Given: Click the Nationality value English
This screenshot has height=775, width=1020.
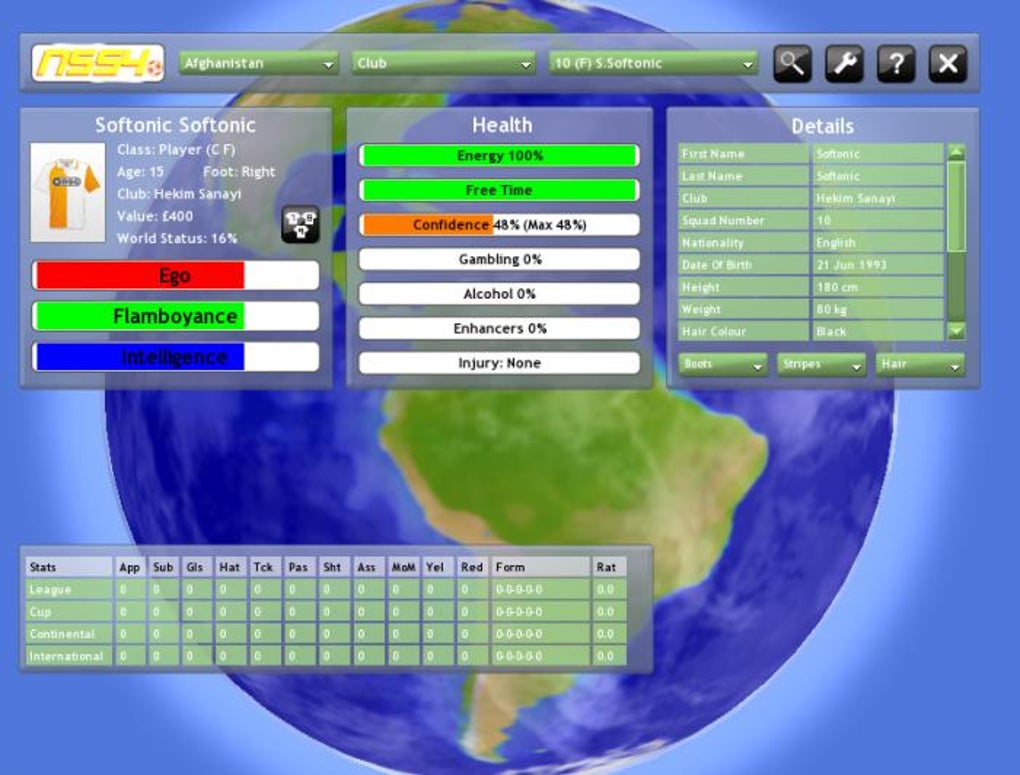Looking at the screenshot, I should coord(878,242).
